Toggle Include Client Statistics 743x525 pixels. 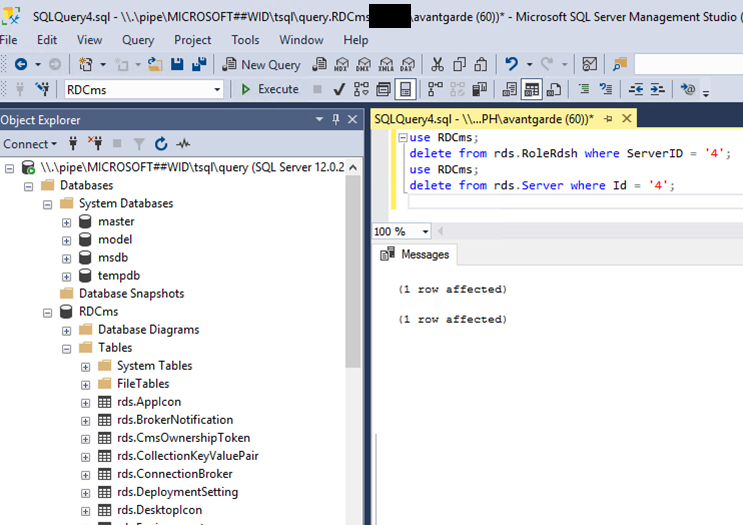click(x=480, y=89)
